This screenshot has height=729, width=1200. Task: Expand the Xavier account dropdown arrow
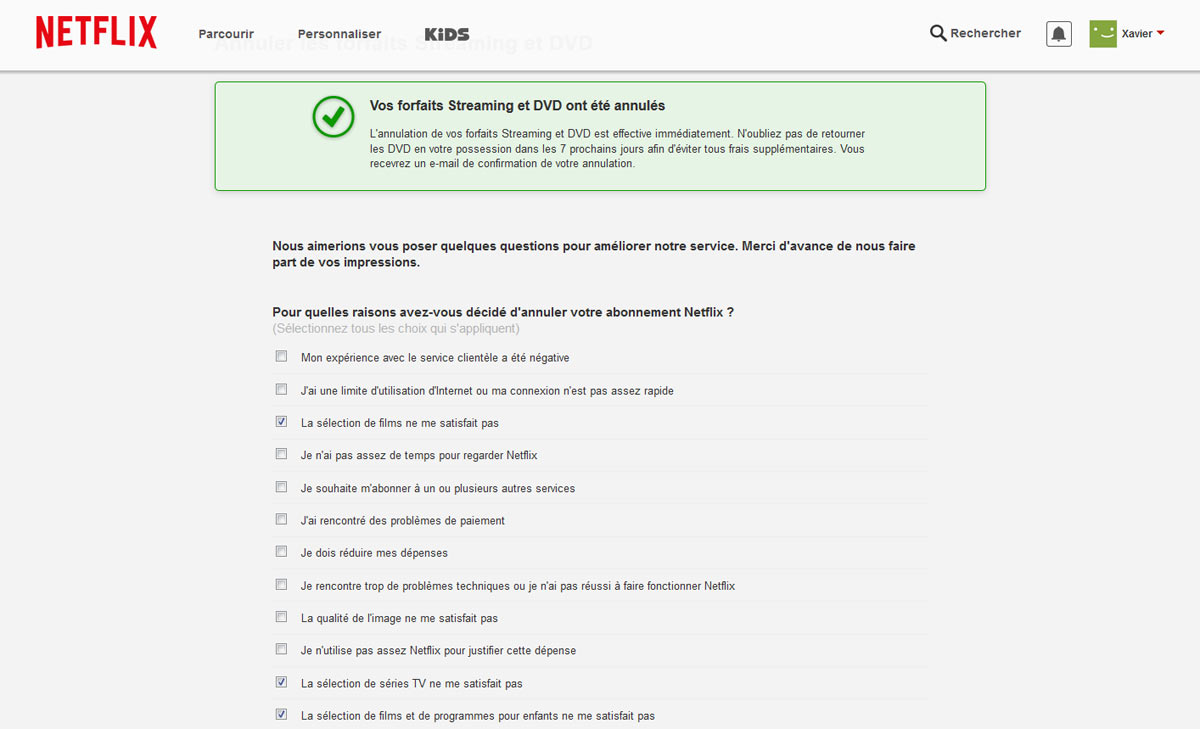click(1160, 33)
